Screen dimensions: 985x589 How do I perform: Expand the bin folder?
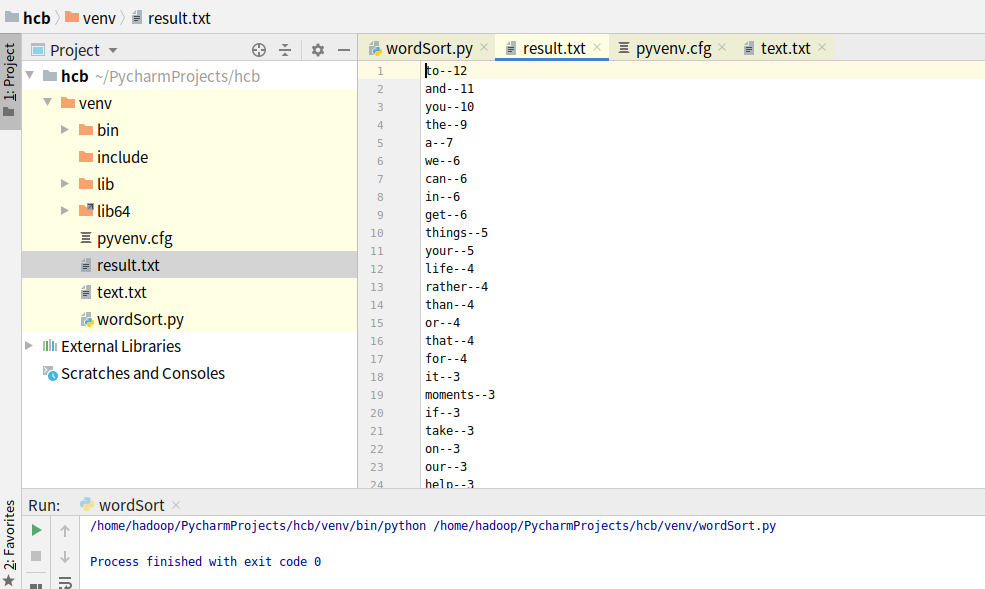point(65,130)
